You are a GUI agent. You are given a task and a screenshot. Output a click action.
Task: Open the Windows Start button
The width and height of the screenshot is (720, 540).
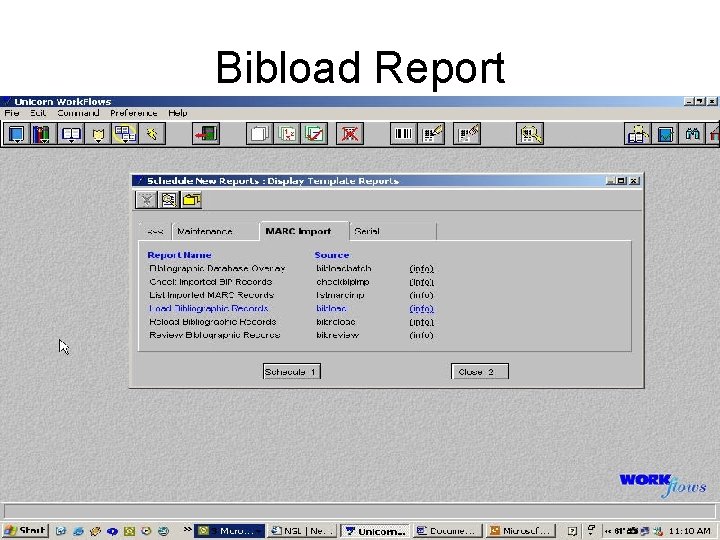(x=25, y=531)
